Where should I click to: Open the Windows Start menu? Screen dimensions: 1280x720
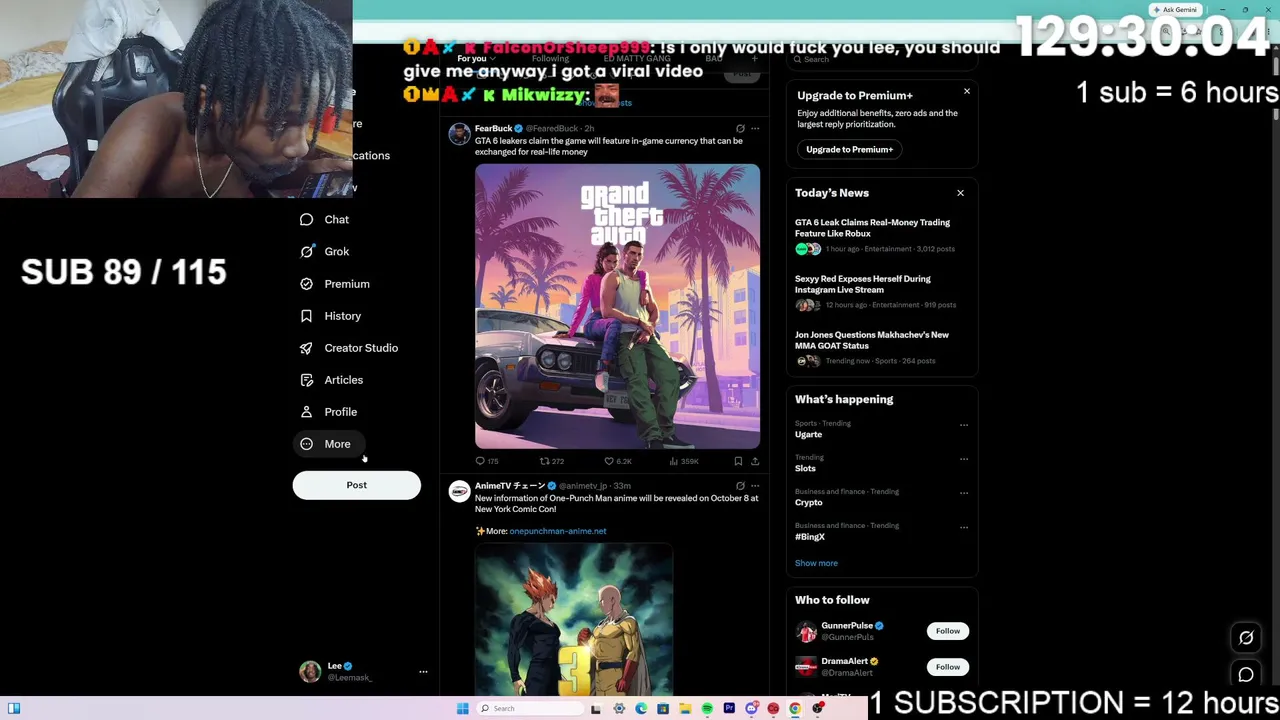[x=462, y=709]
